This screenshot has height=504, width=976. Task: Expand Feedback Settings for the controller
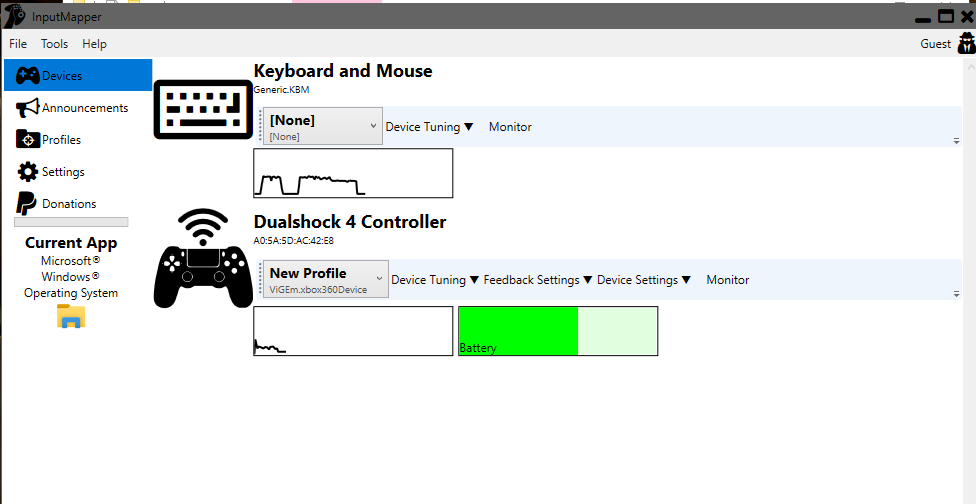[538, 280]
